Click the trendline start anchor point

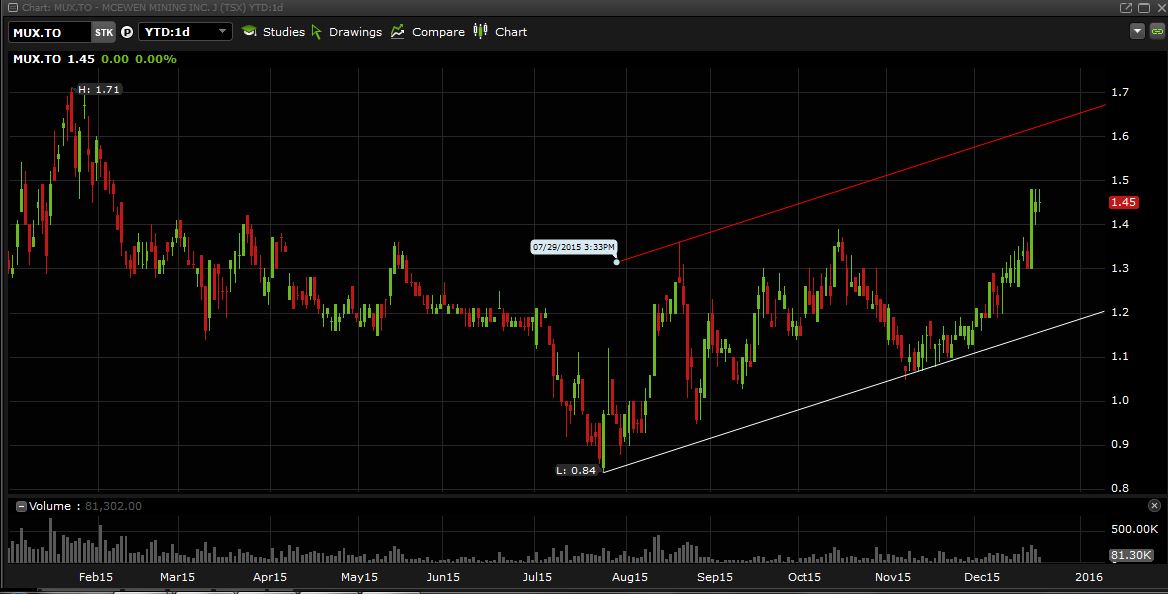[616, 262]
